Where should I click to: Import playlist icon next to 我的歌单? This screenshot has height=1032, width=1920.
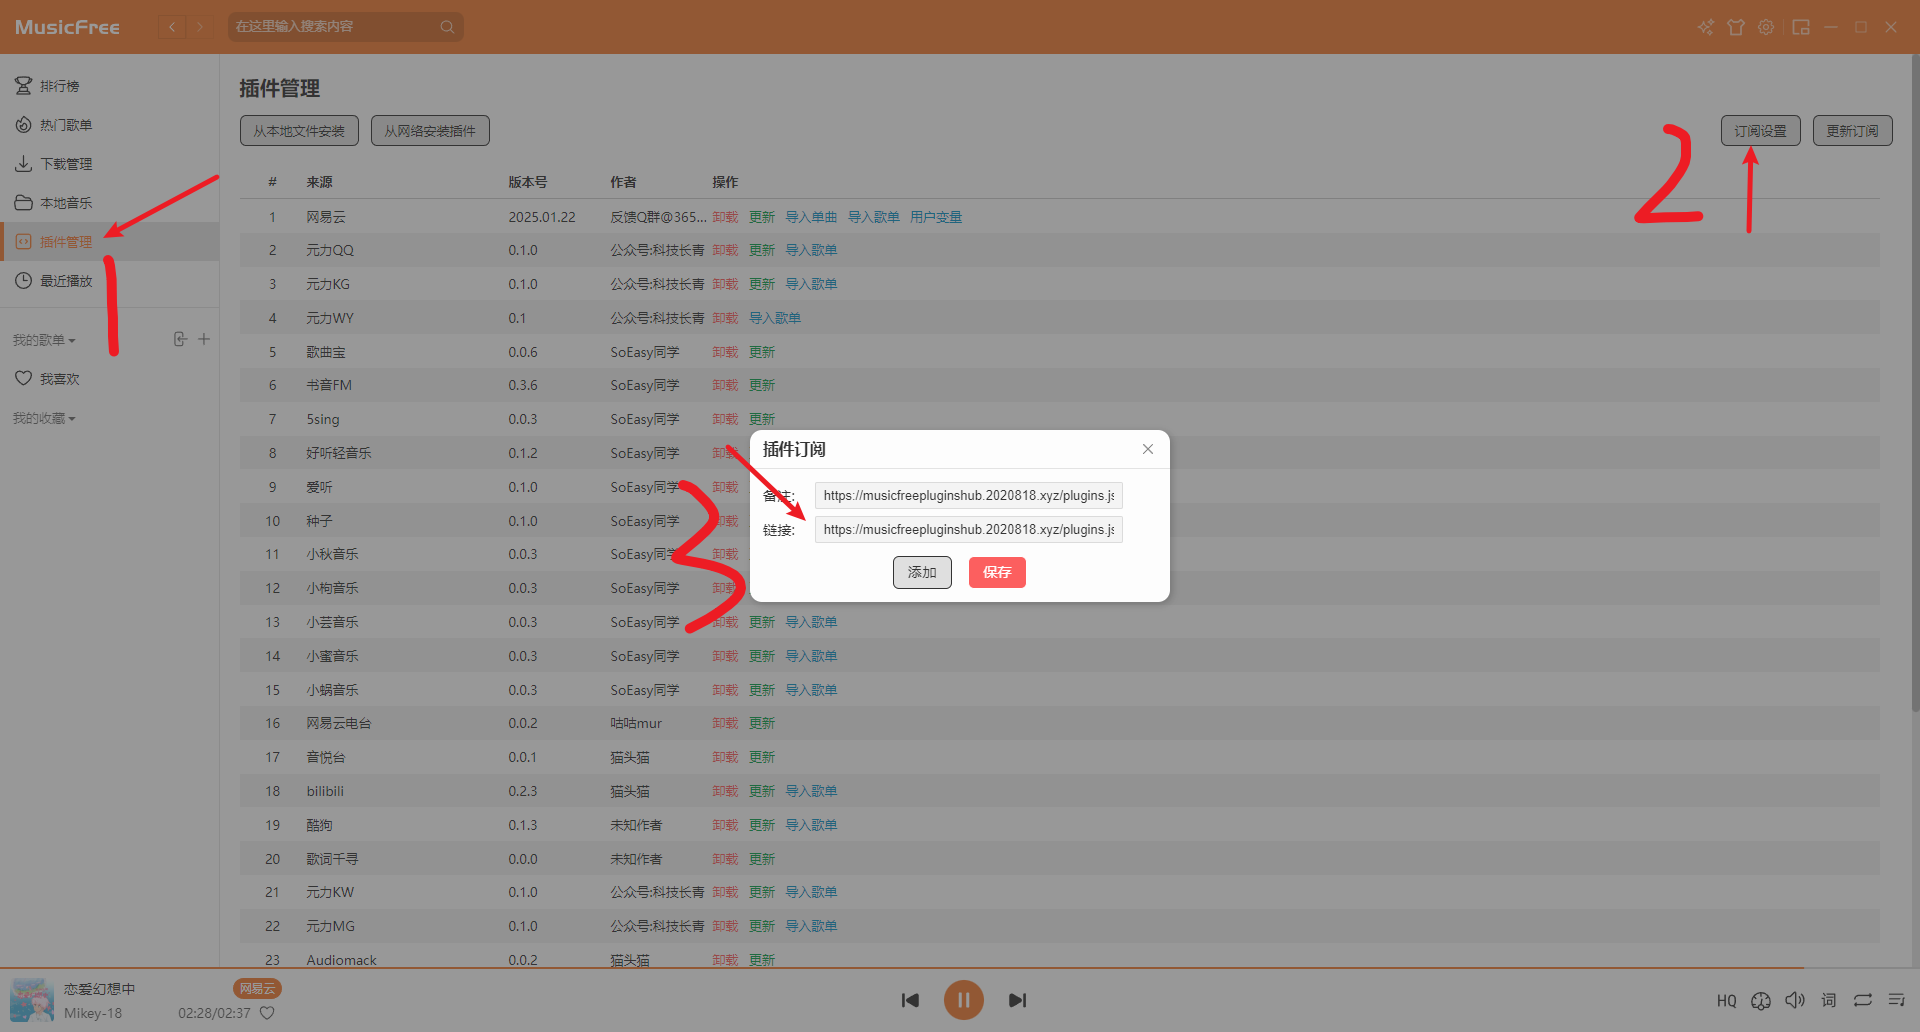click(x=180, y=339)
